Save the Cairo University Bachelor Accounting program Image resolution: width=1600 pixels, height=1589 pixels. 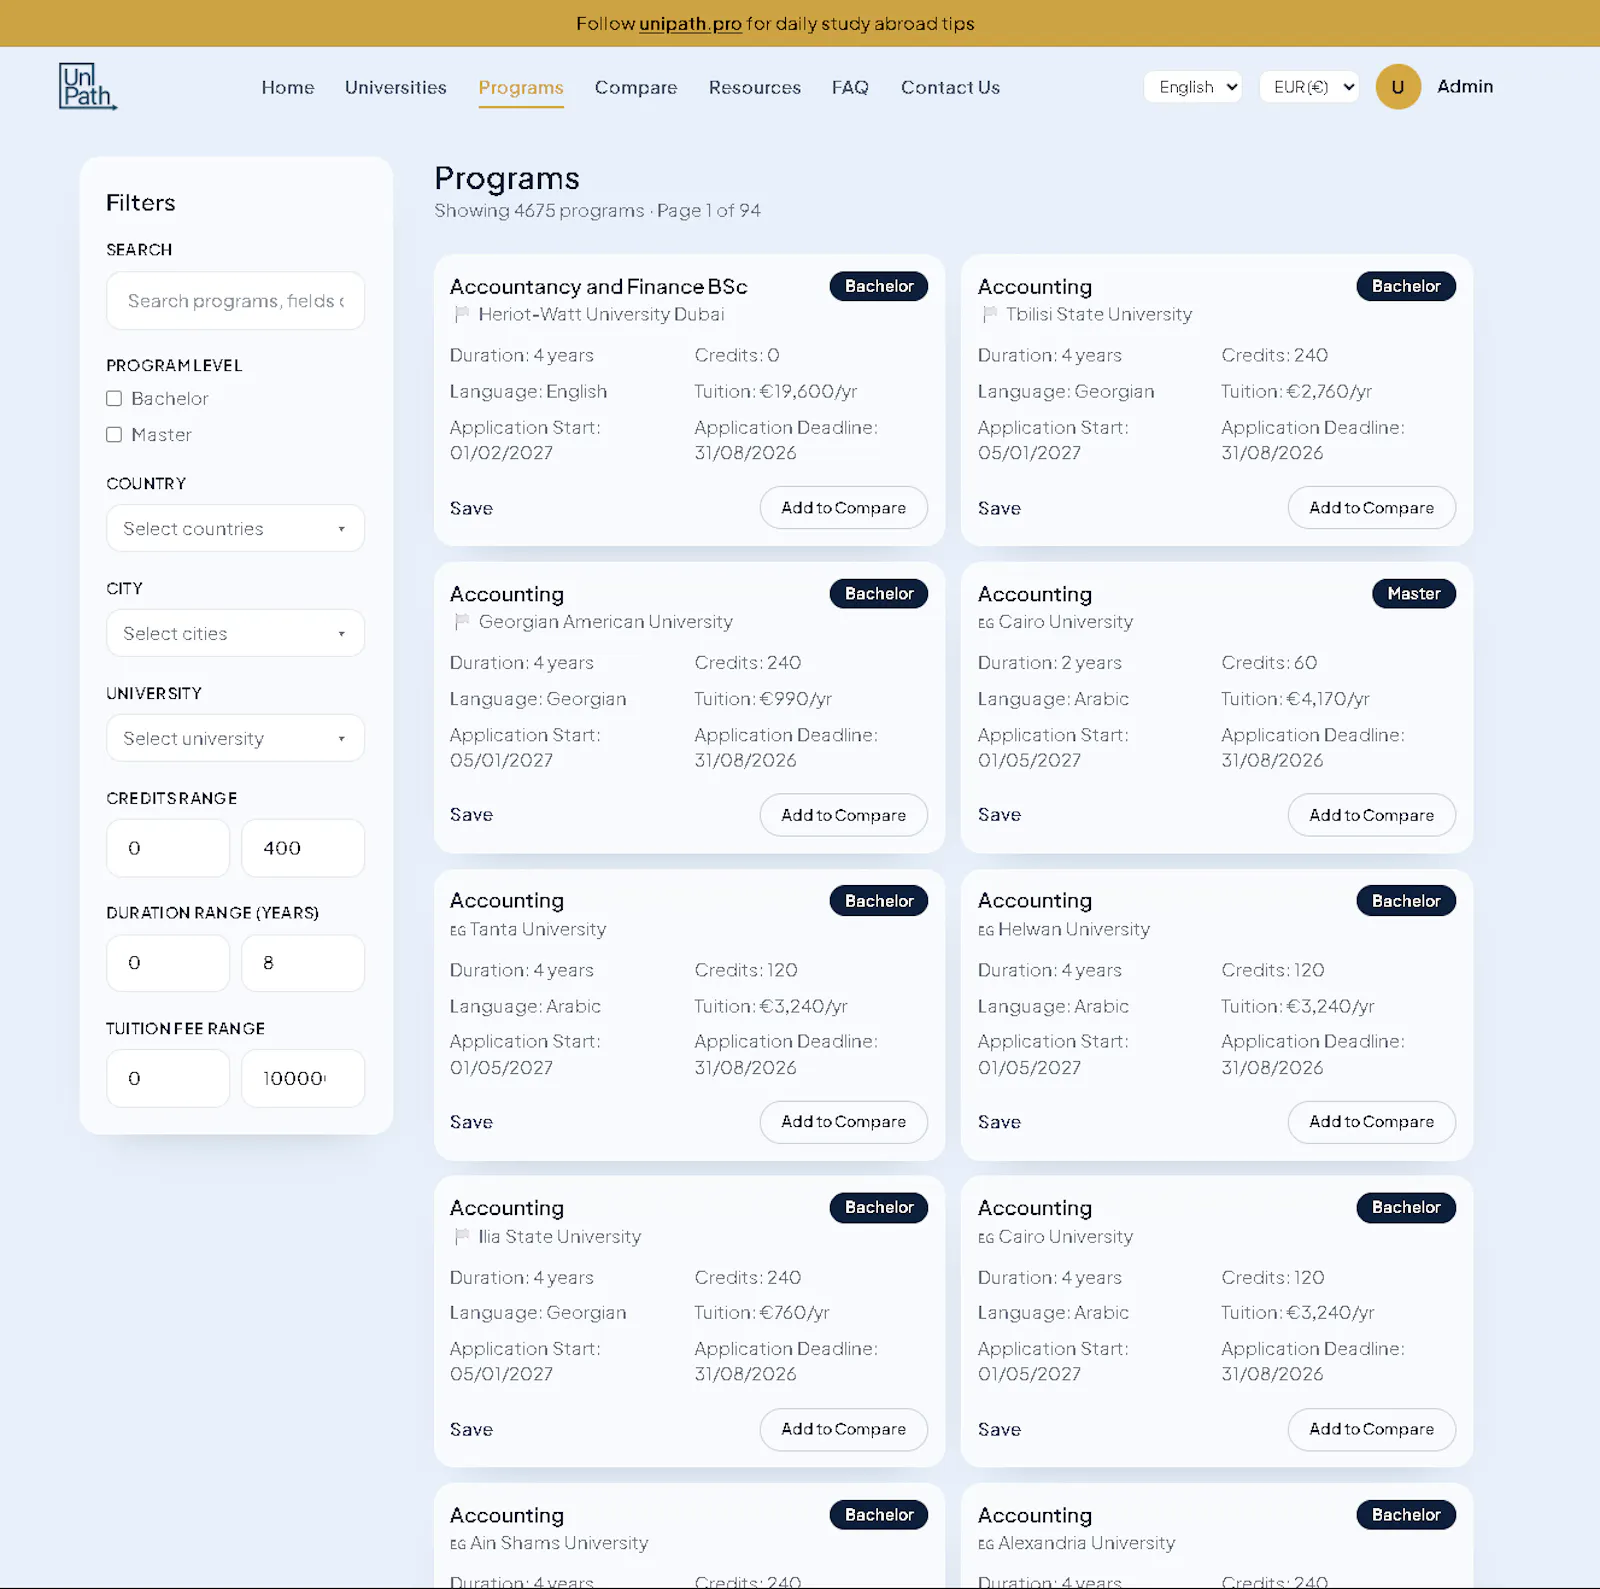point(999,1429)
